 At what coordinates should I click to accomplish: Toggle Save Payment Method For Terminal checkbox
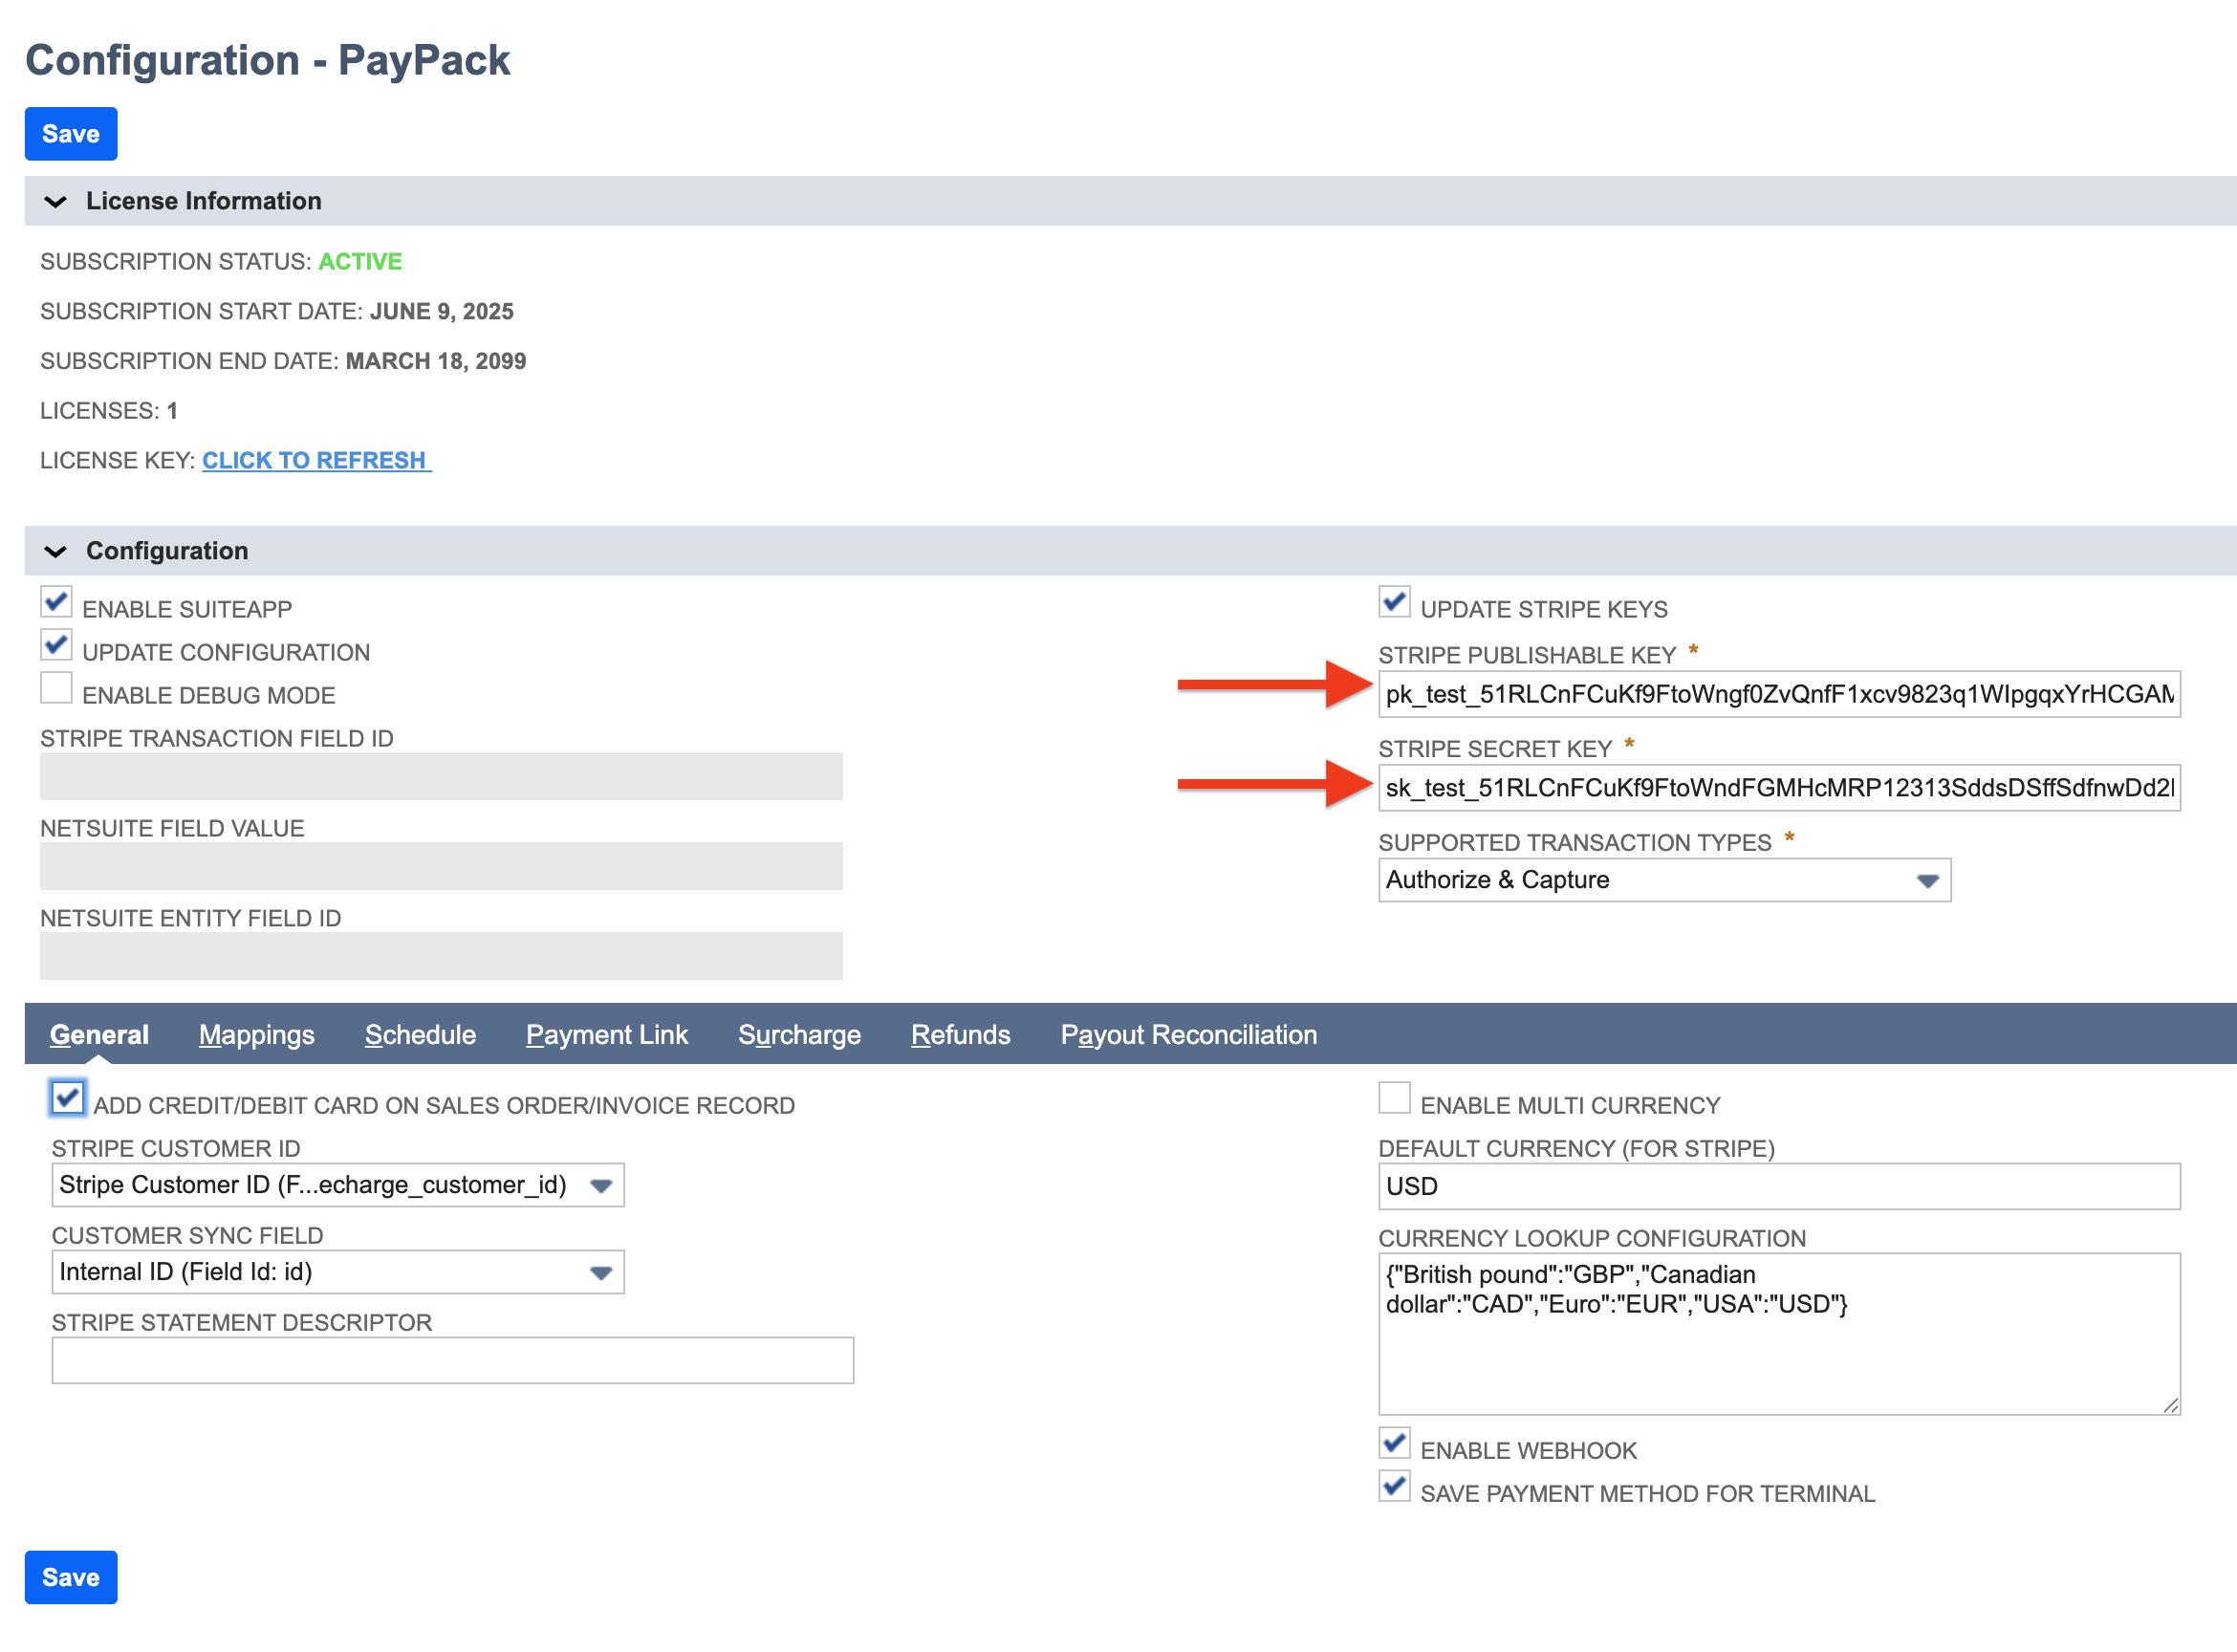tap(1394, 1486)
